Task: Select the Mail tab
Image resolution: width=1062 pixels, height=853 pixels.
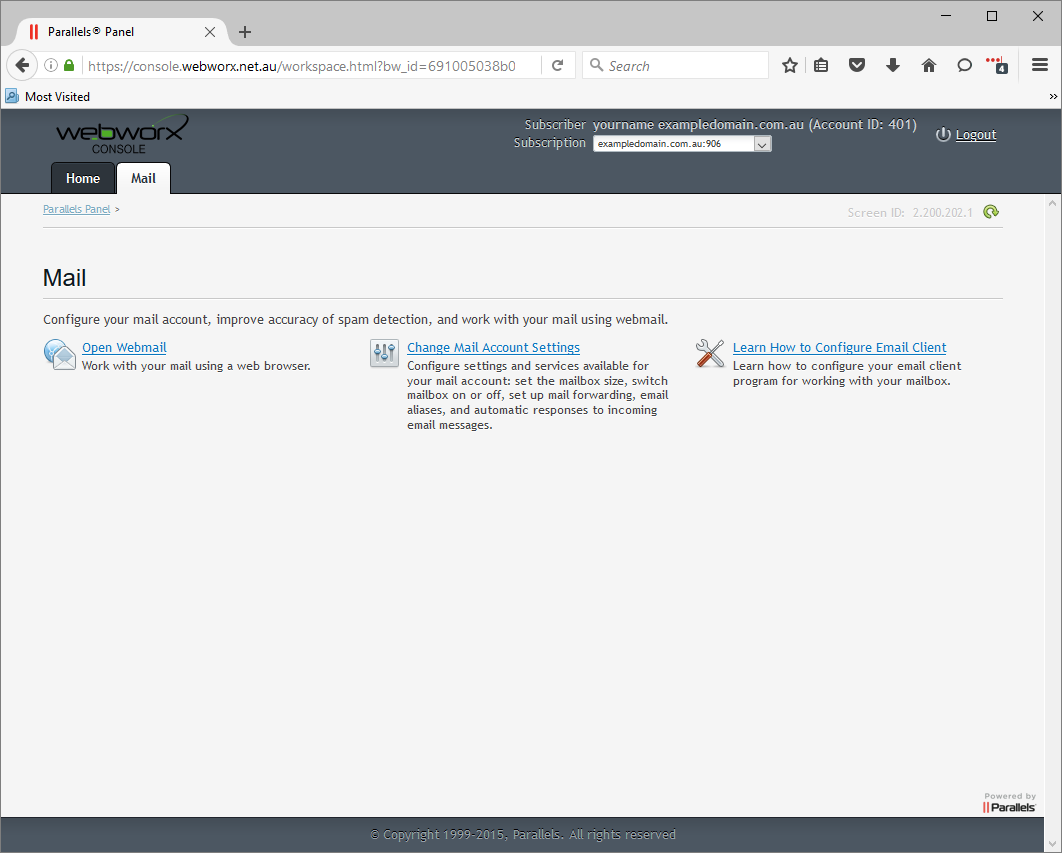Action: pos(143,178)
